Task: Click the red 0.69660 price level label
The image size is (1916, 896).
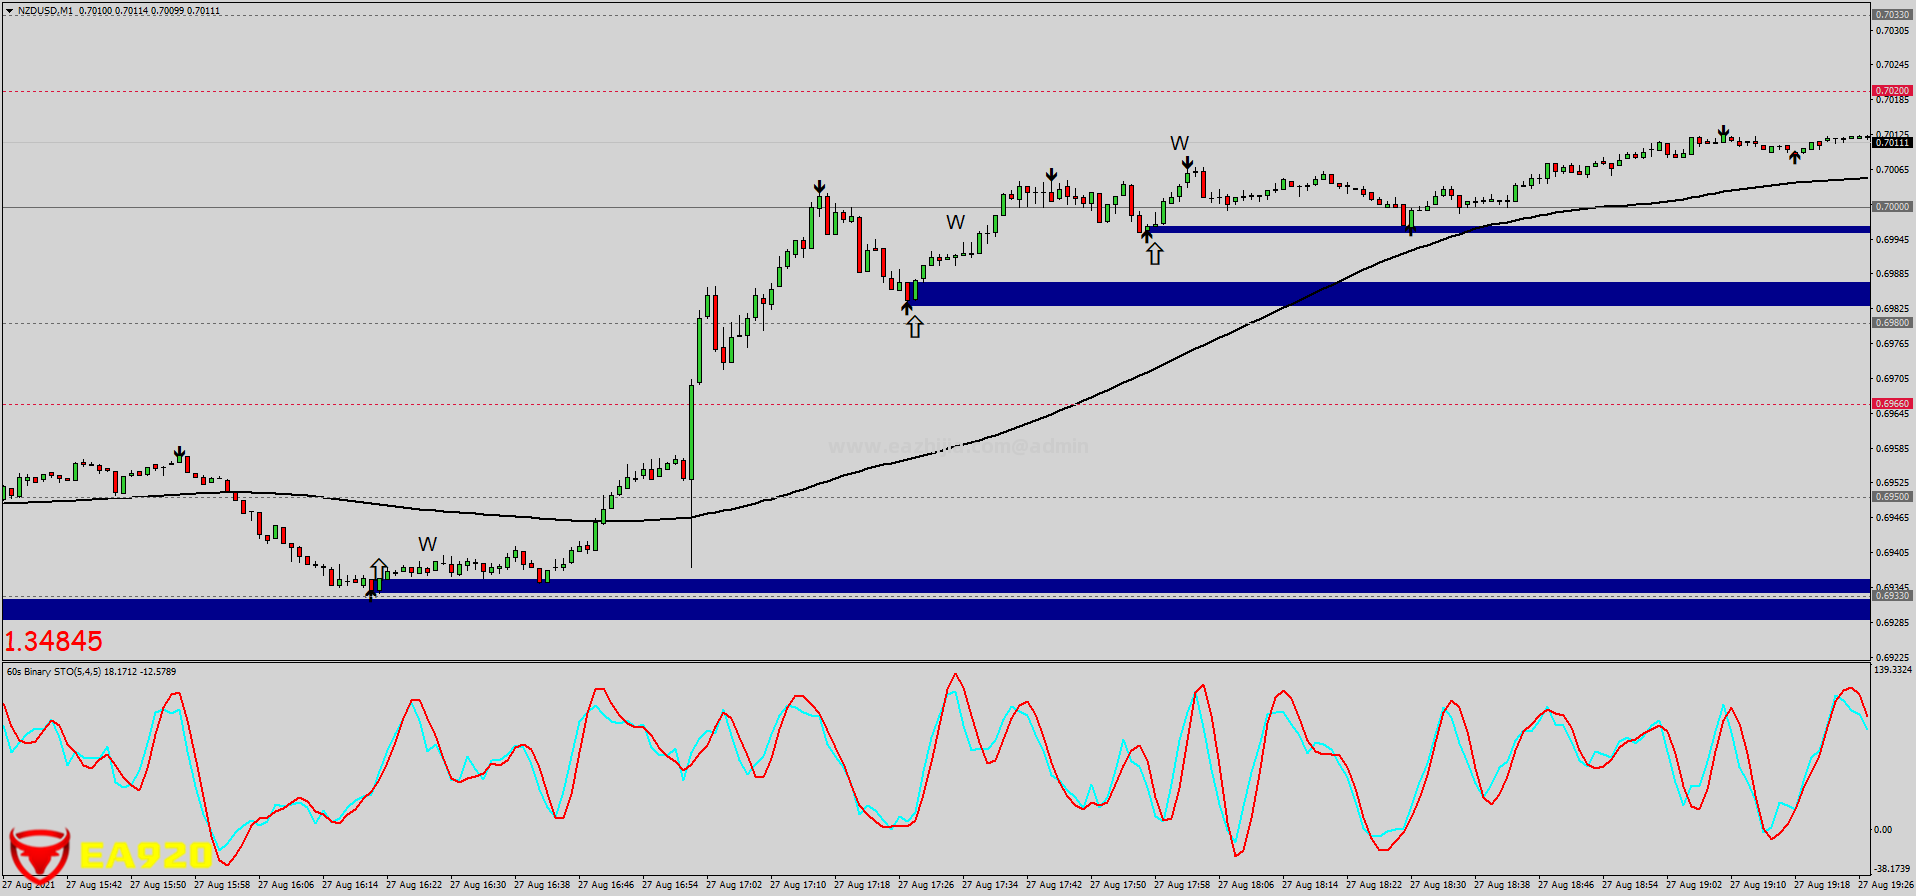Action: click(x=1891, y=404)
